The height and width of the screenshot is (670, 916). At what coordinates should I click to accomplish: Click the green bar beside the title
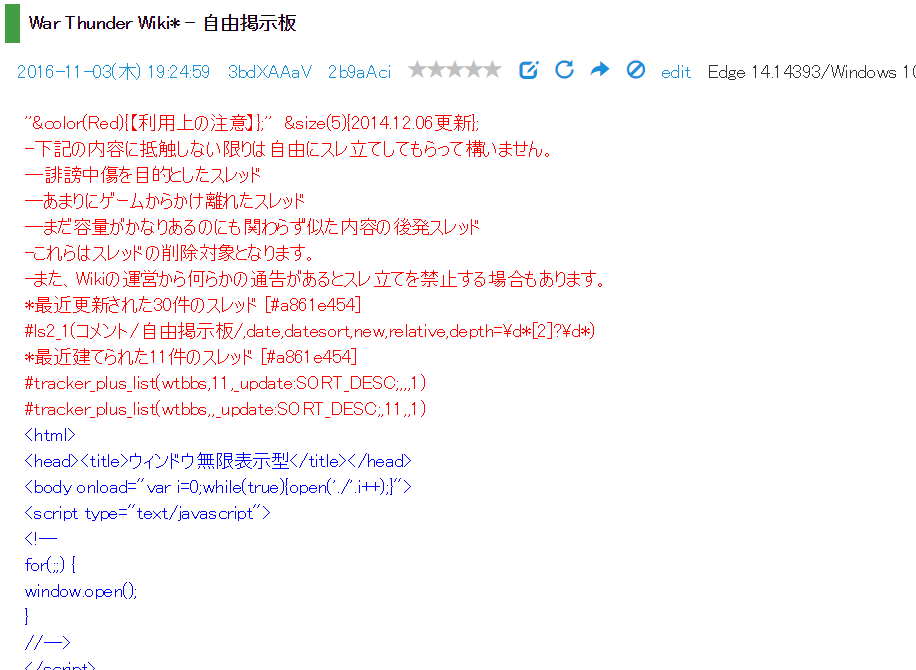click(x=12, y=23)
